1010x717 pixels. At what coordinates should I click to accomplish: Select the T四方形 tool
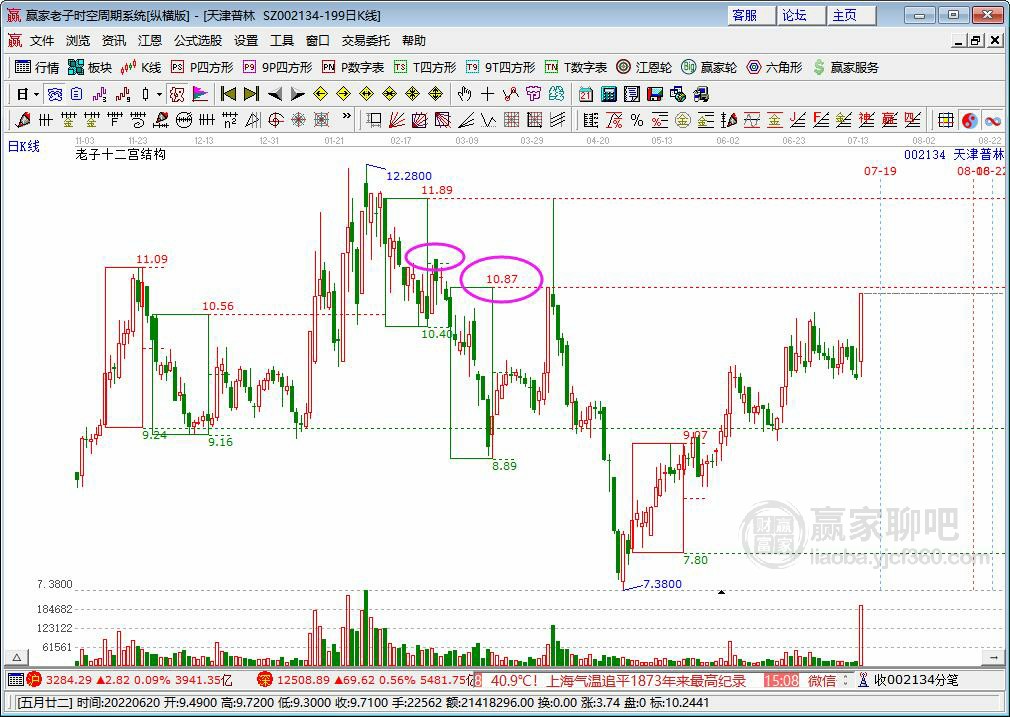click(x=424, y=67)
